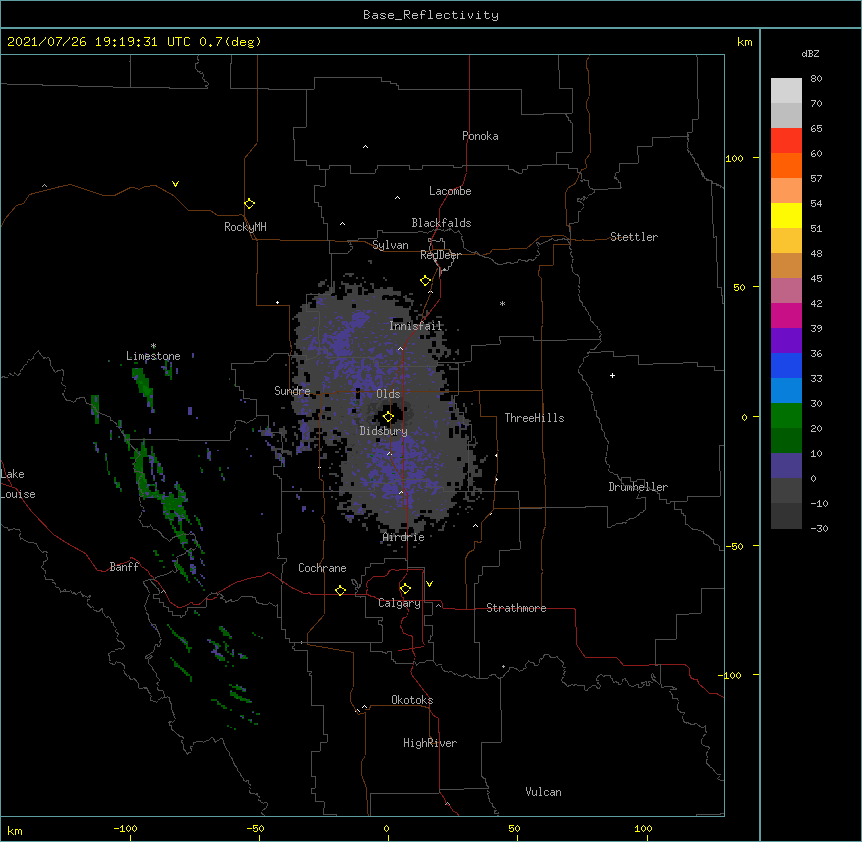This screenshot has height=842, width=862.
Task: Click the legend value -30 label
Action: (820, 528)
